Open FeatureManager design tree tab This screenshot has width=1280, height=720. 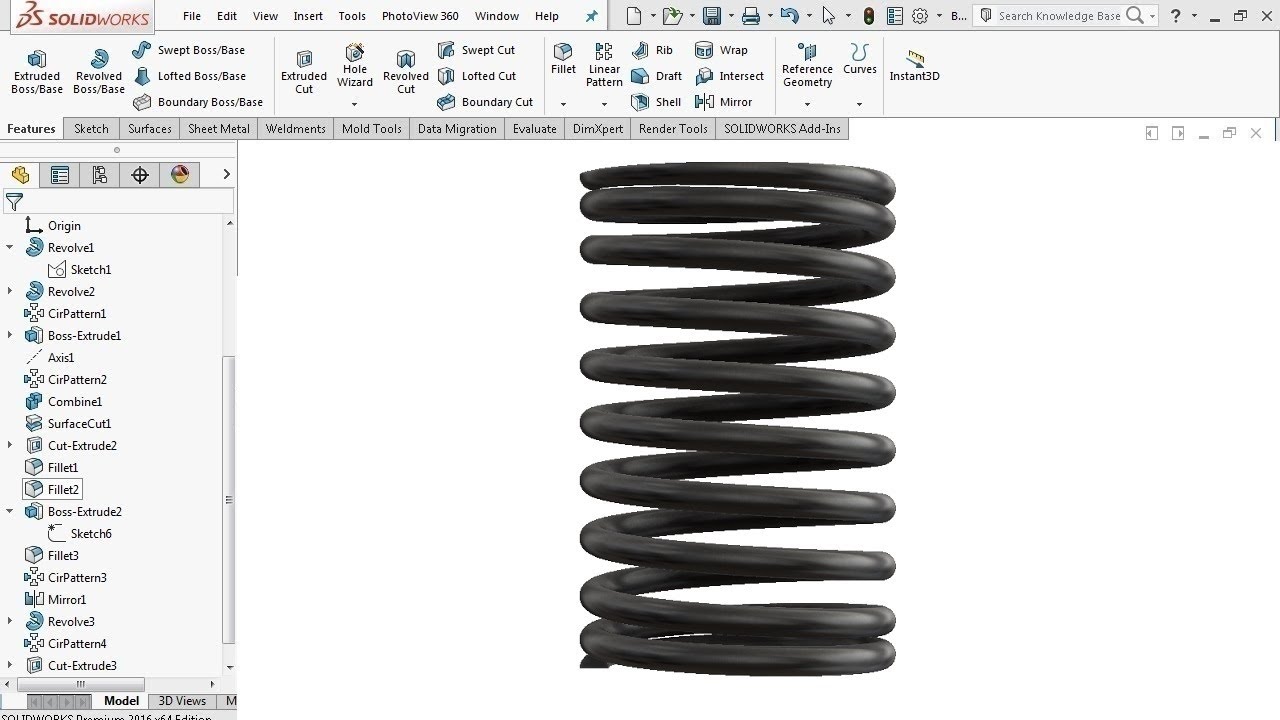tap(20, 175)
